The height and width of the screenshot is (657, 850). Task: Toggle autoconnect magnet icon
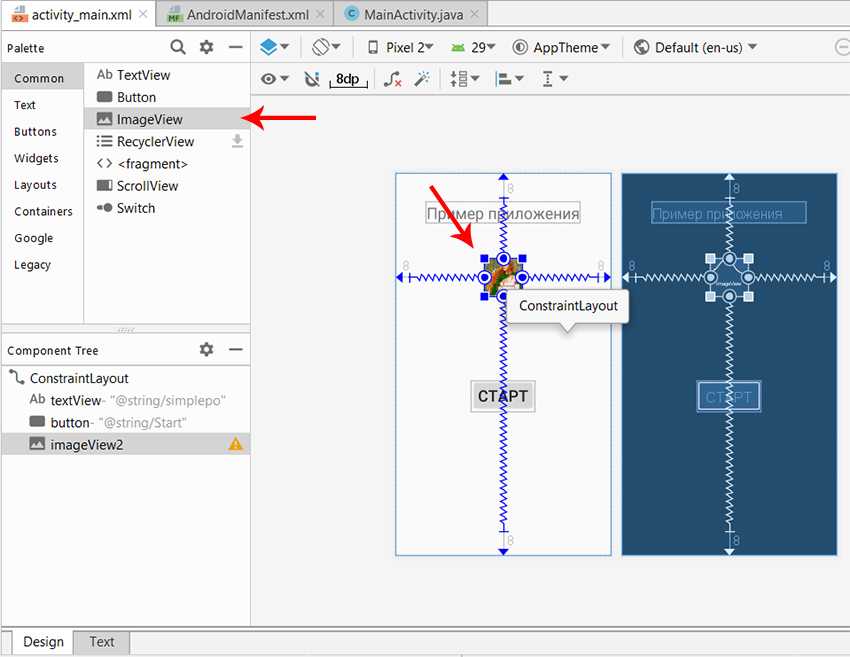[311, 79]
